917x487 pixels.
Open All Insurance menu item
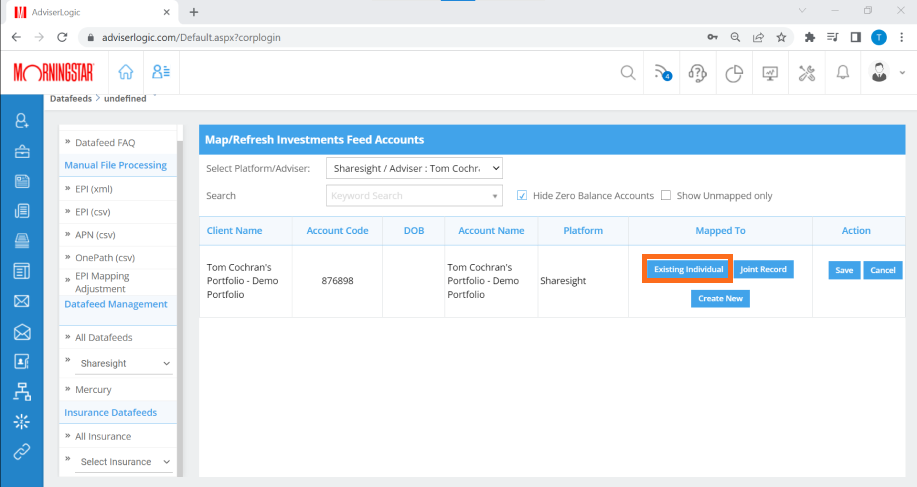point(103,436)
